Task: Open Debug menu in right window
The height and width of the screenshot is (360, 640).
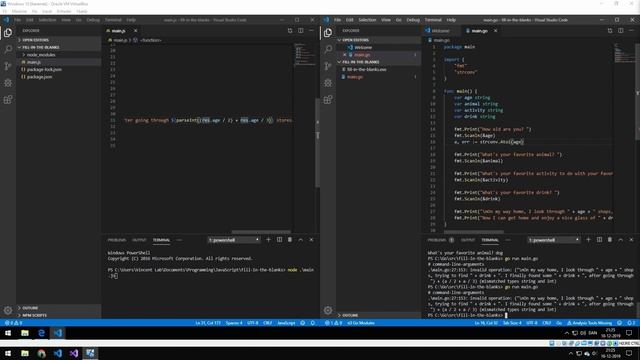Action: 413,20
